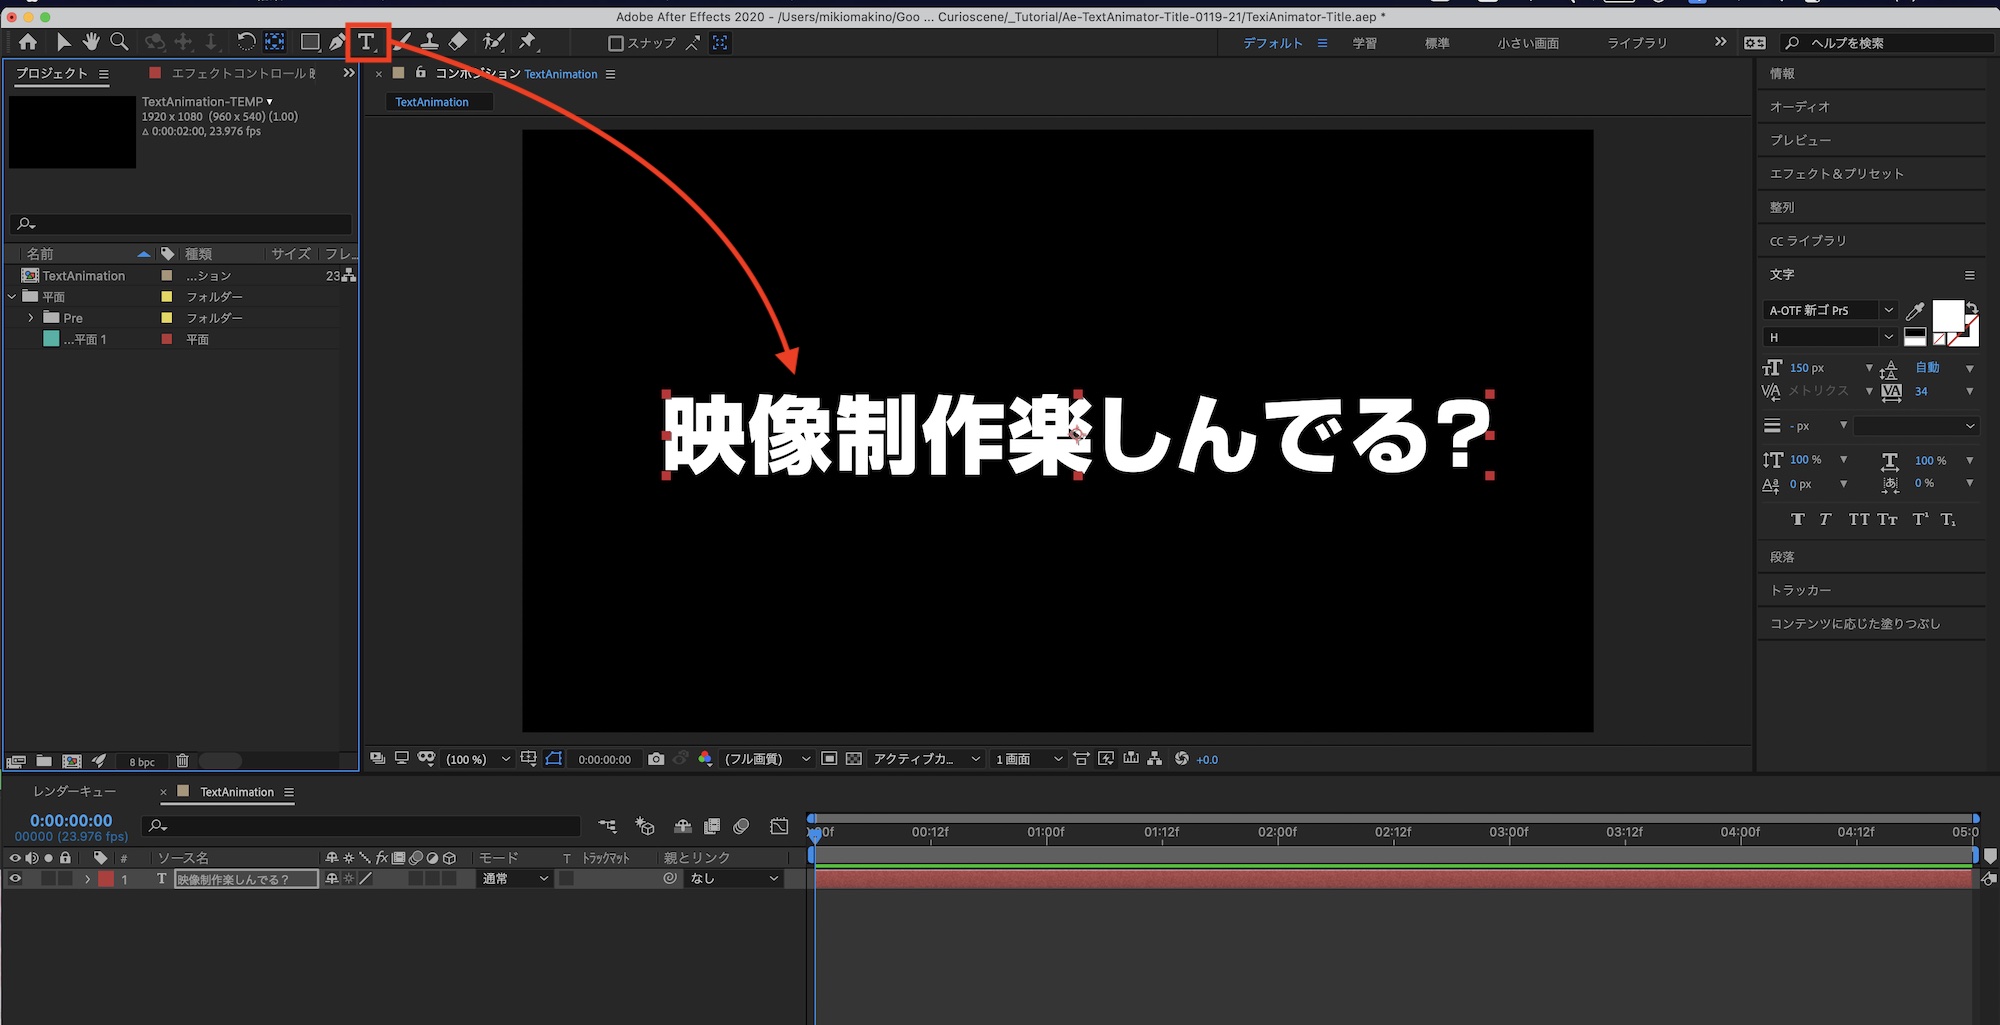Reset exposure in the viewer
Screen dimensions: 2000x1025
pos(1181,759)
